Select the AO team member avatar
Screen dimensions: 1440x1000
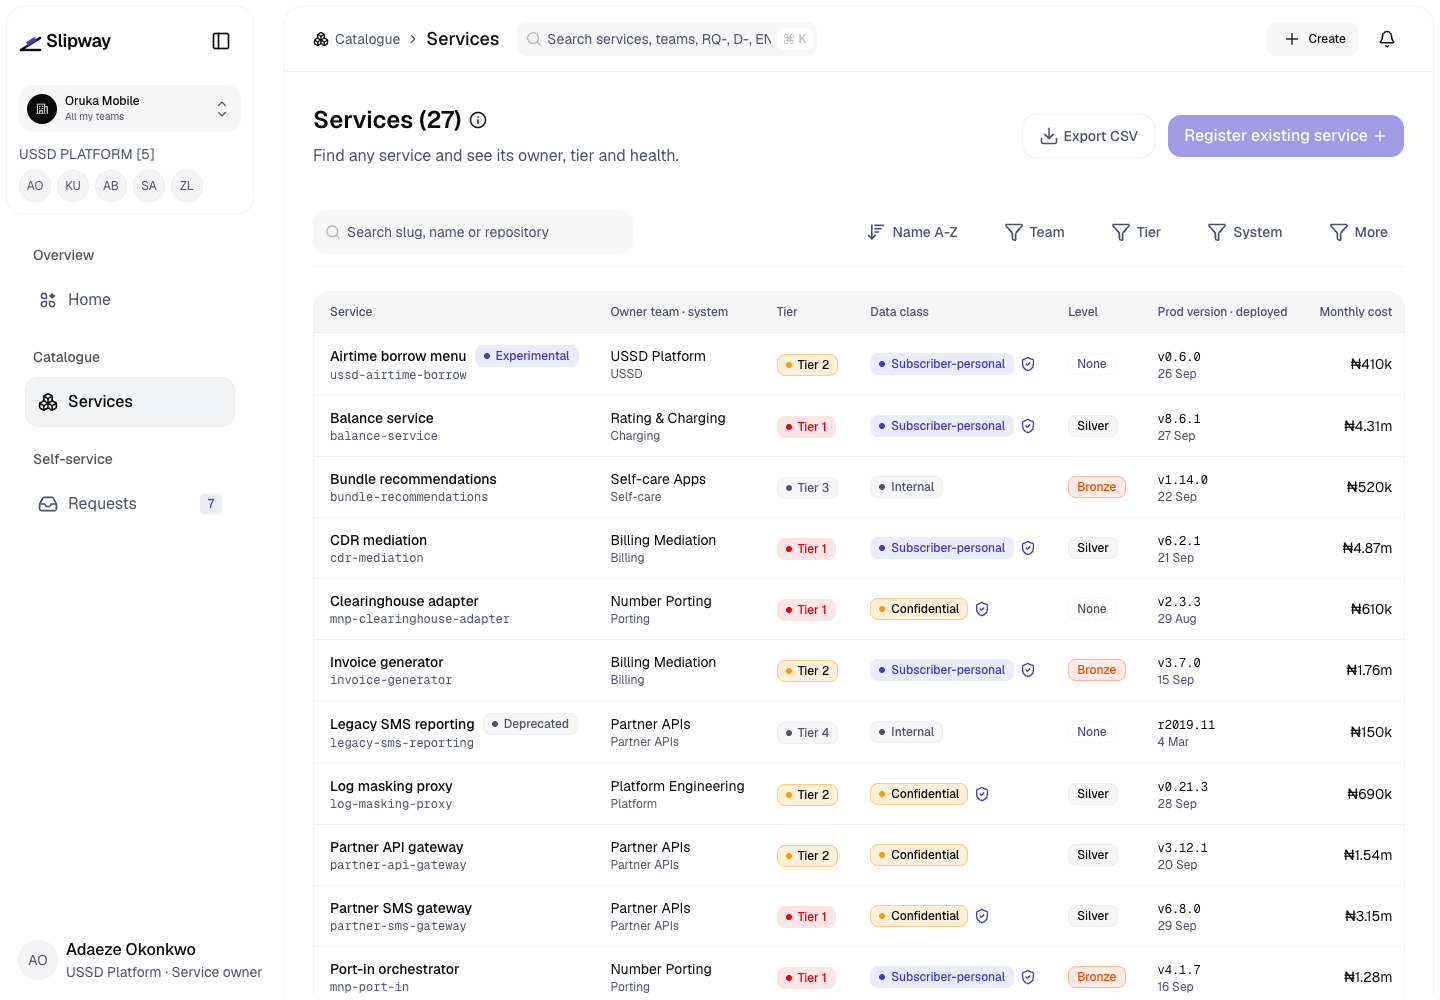tap(35, 186)
